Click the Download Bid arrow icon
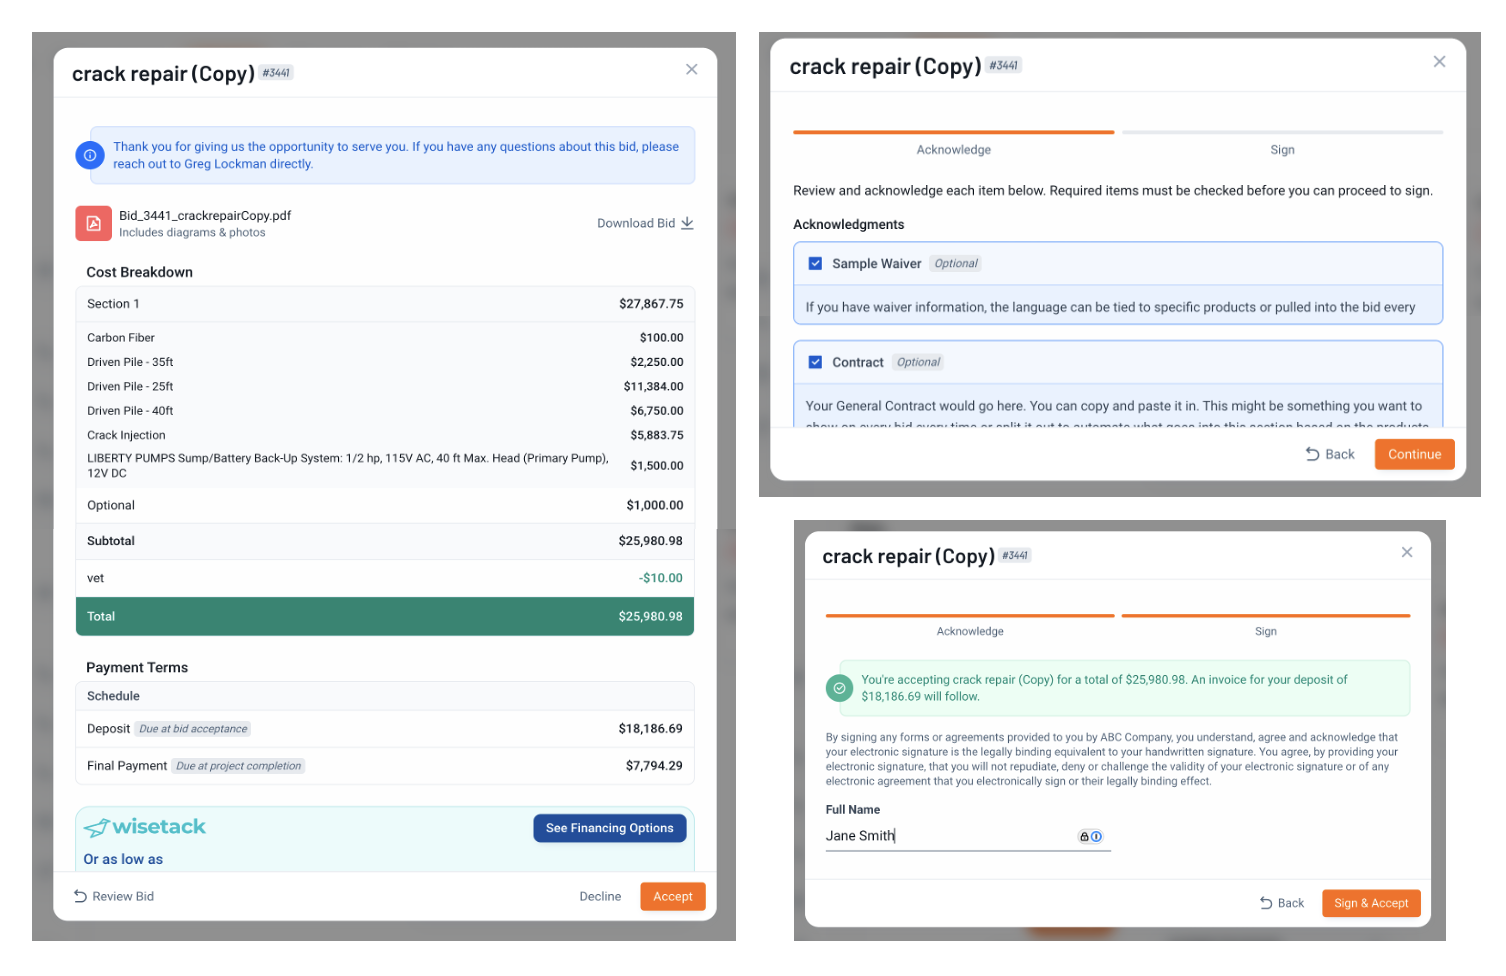This screenshot has height=976, width=1506. pos(687,223)
